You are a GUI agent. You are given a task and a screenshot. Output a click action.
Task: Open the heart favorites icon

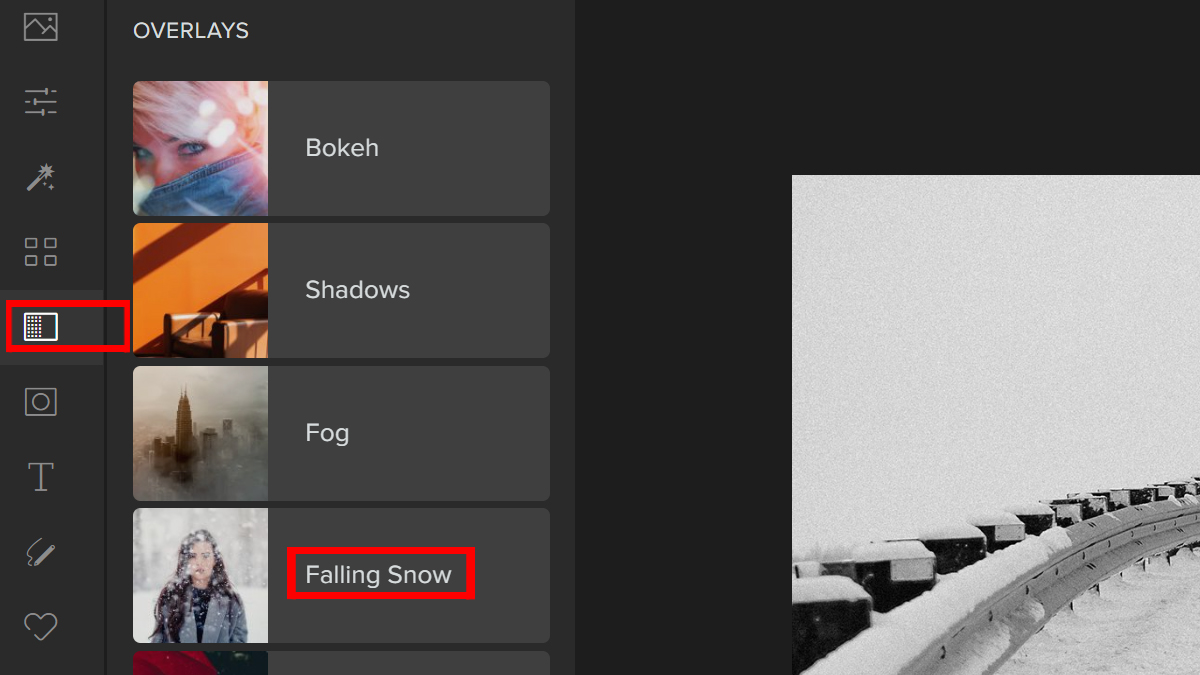[41, 627]
